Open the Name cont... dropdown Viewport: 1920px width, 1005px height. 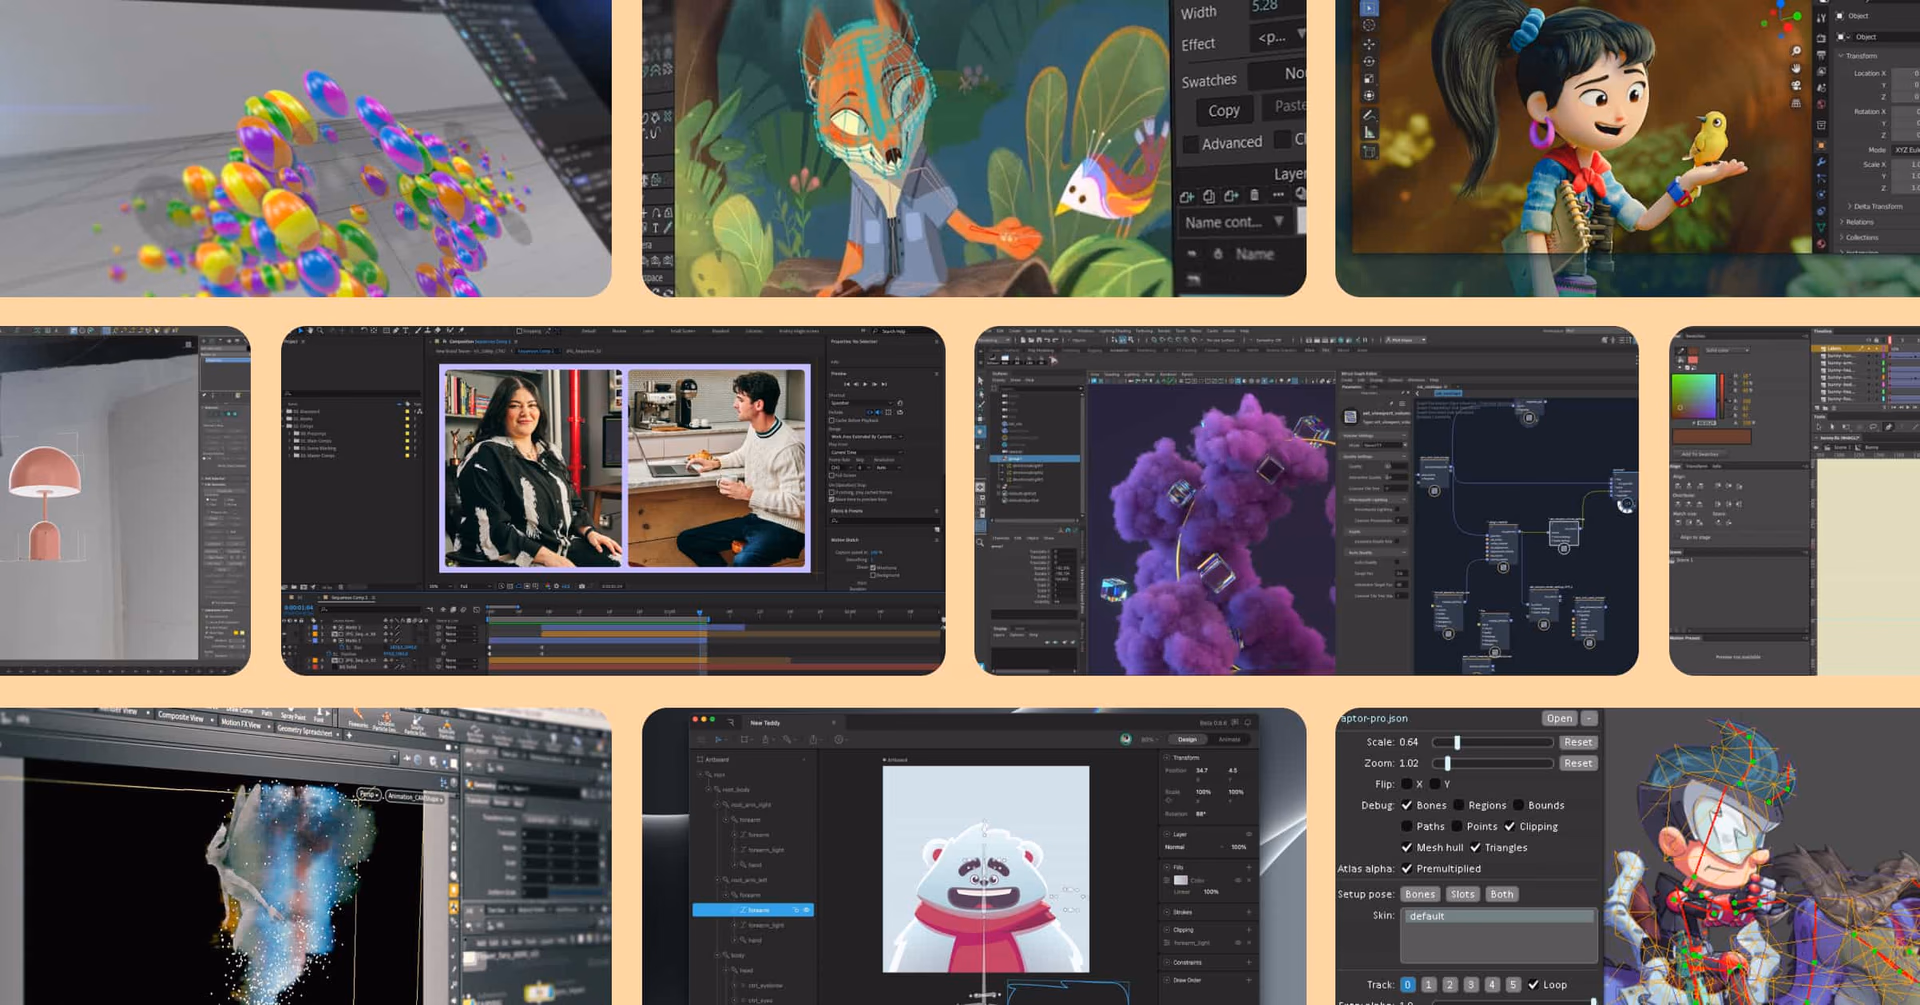pyautogui.click(x=1234, y=222)
